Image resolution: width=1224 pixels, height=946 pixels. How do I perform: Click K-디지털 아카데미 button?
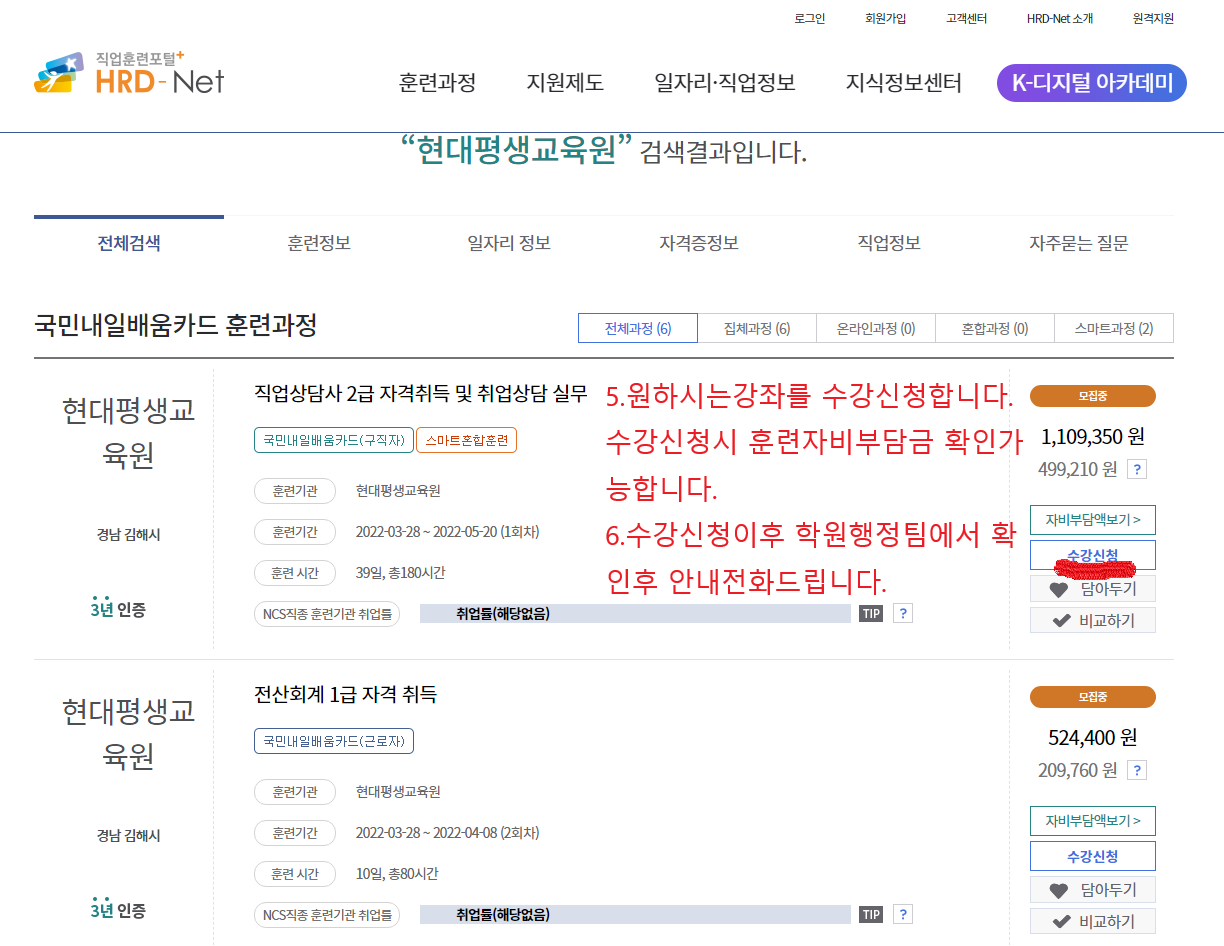[x=1092, y=83]
